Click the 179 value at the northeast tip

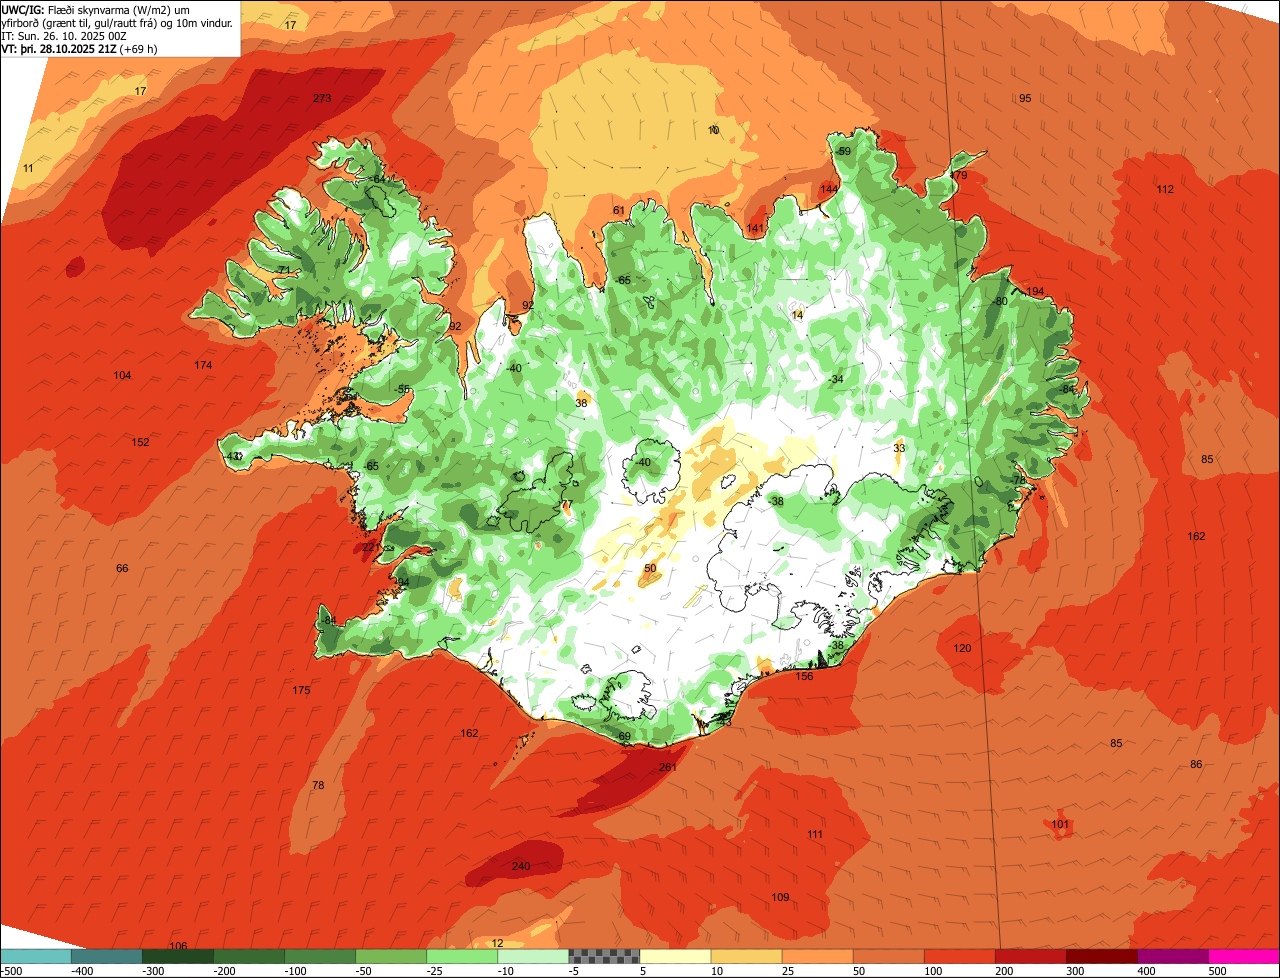point(958,175)
